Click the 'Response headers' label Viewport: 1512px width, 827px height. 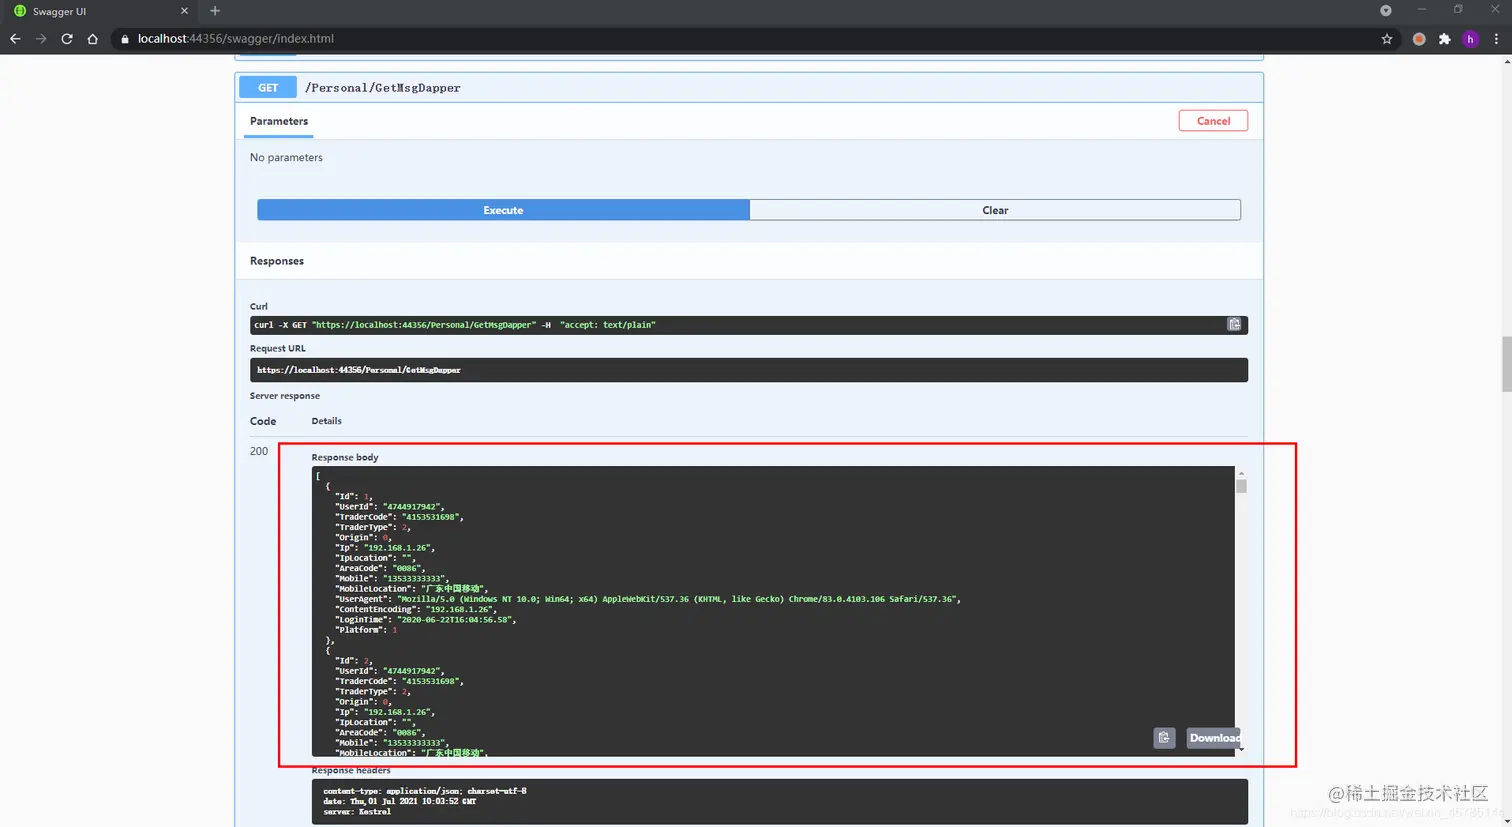click(x=351, y=771)
